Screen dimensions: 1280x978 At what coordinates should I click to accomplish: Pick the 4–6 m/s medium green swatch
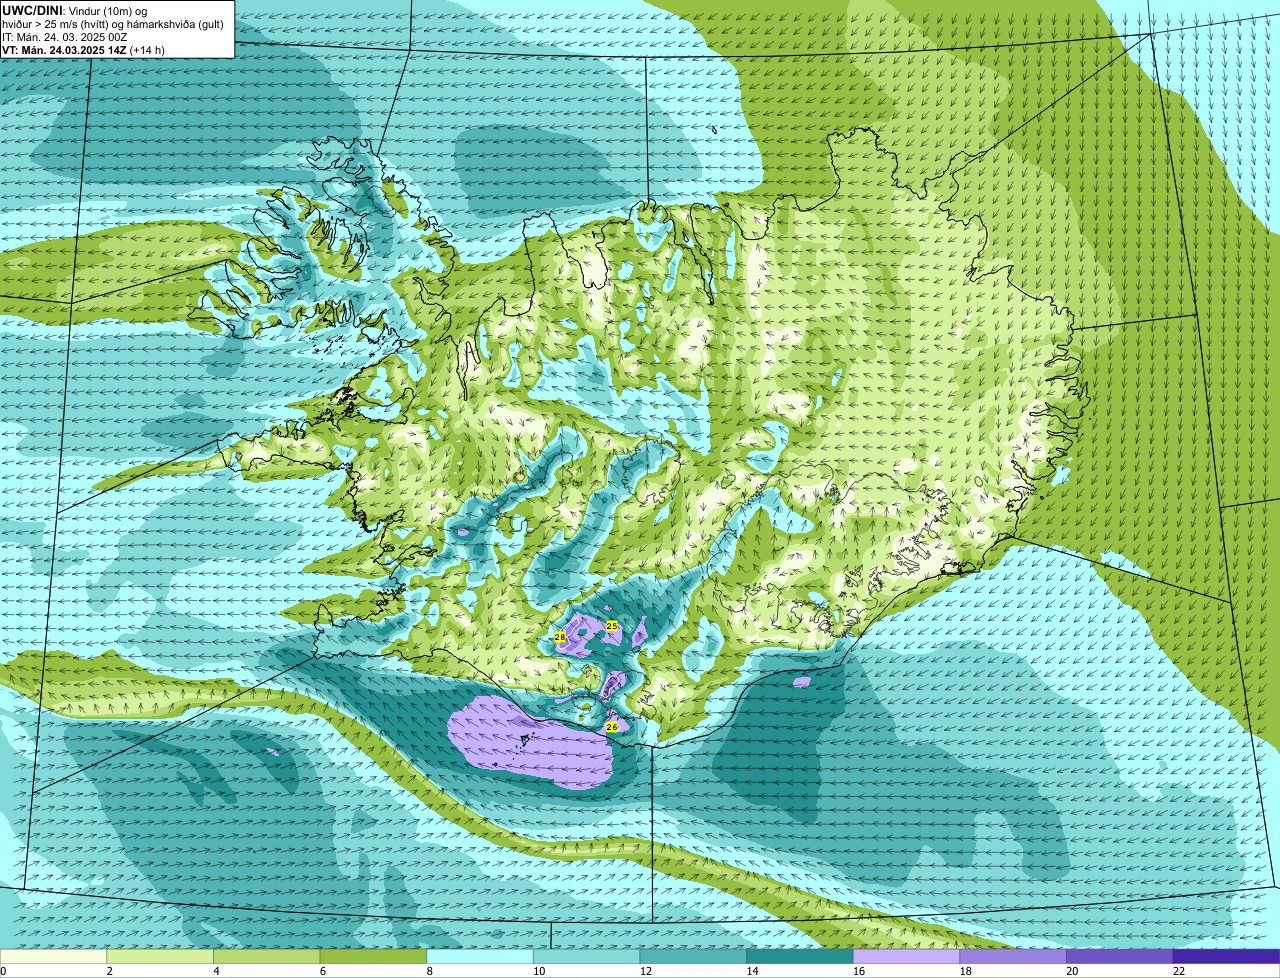click(266, 956)
